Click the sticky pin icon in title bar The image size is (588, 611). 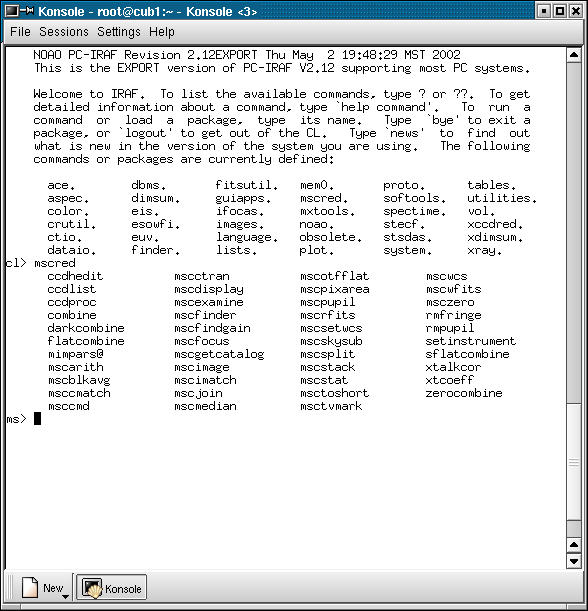click(x=27, y=11)
